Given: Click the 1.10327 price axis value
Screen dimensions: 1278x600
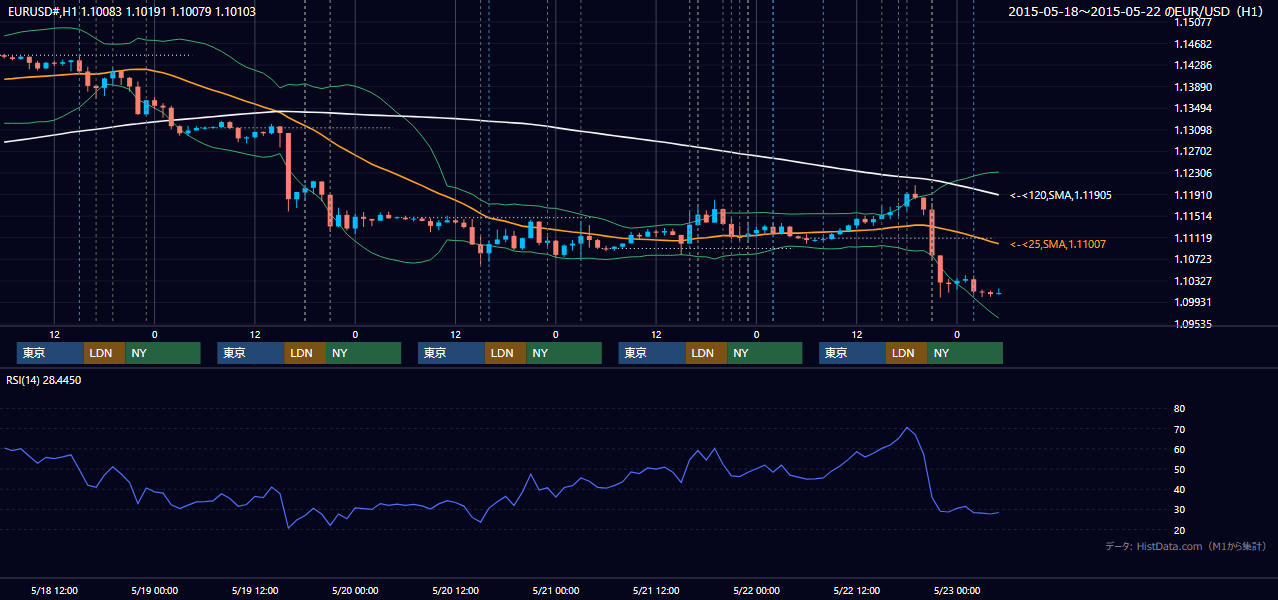Looking at the screenshot, I should (x=1192, y=281).
